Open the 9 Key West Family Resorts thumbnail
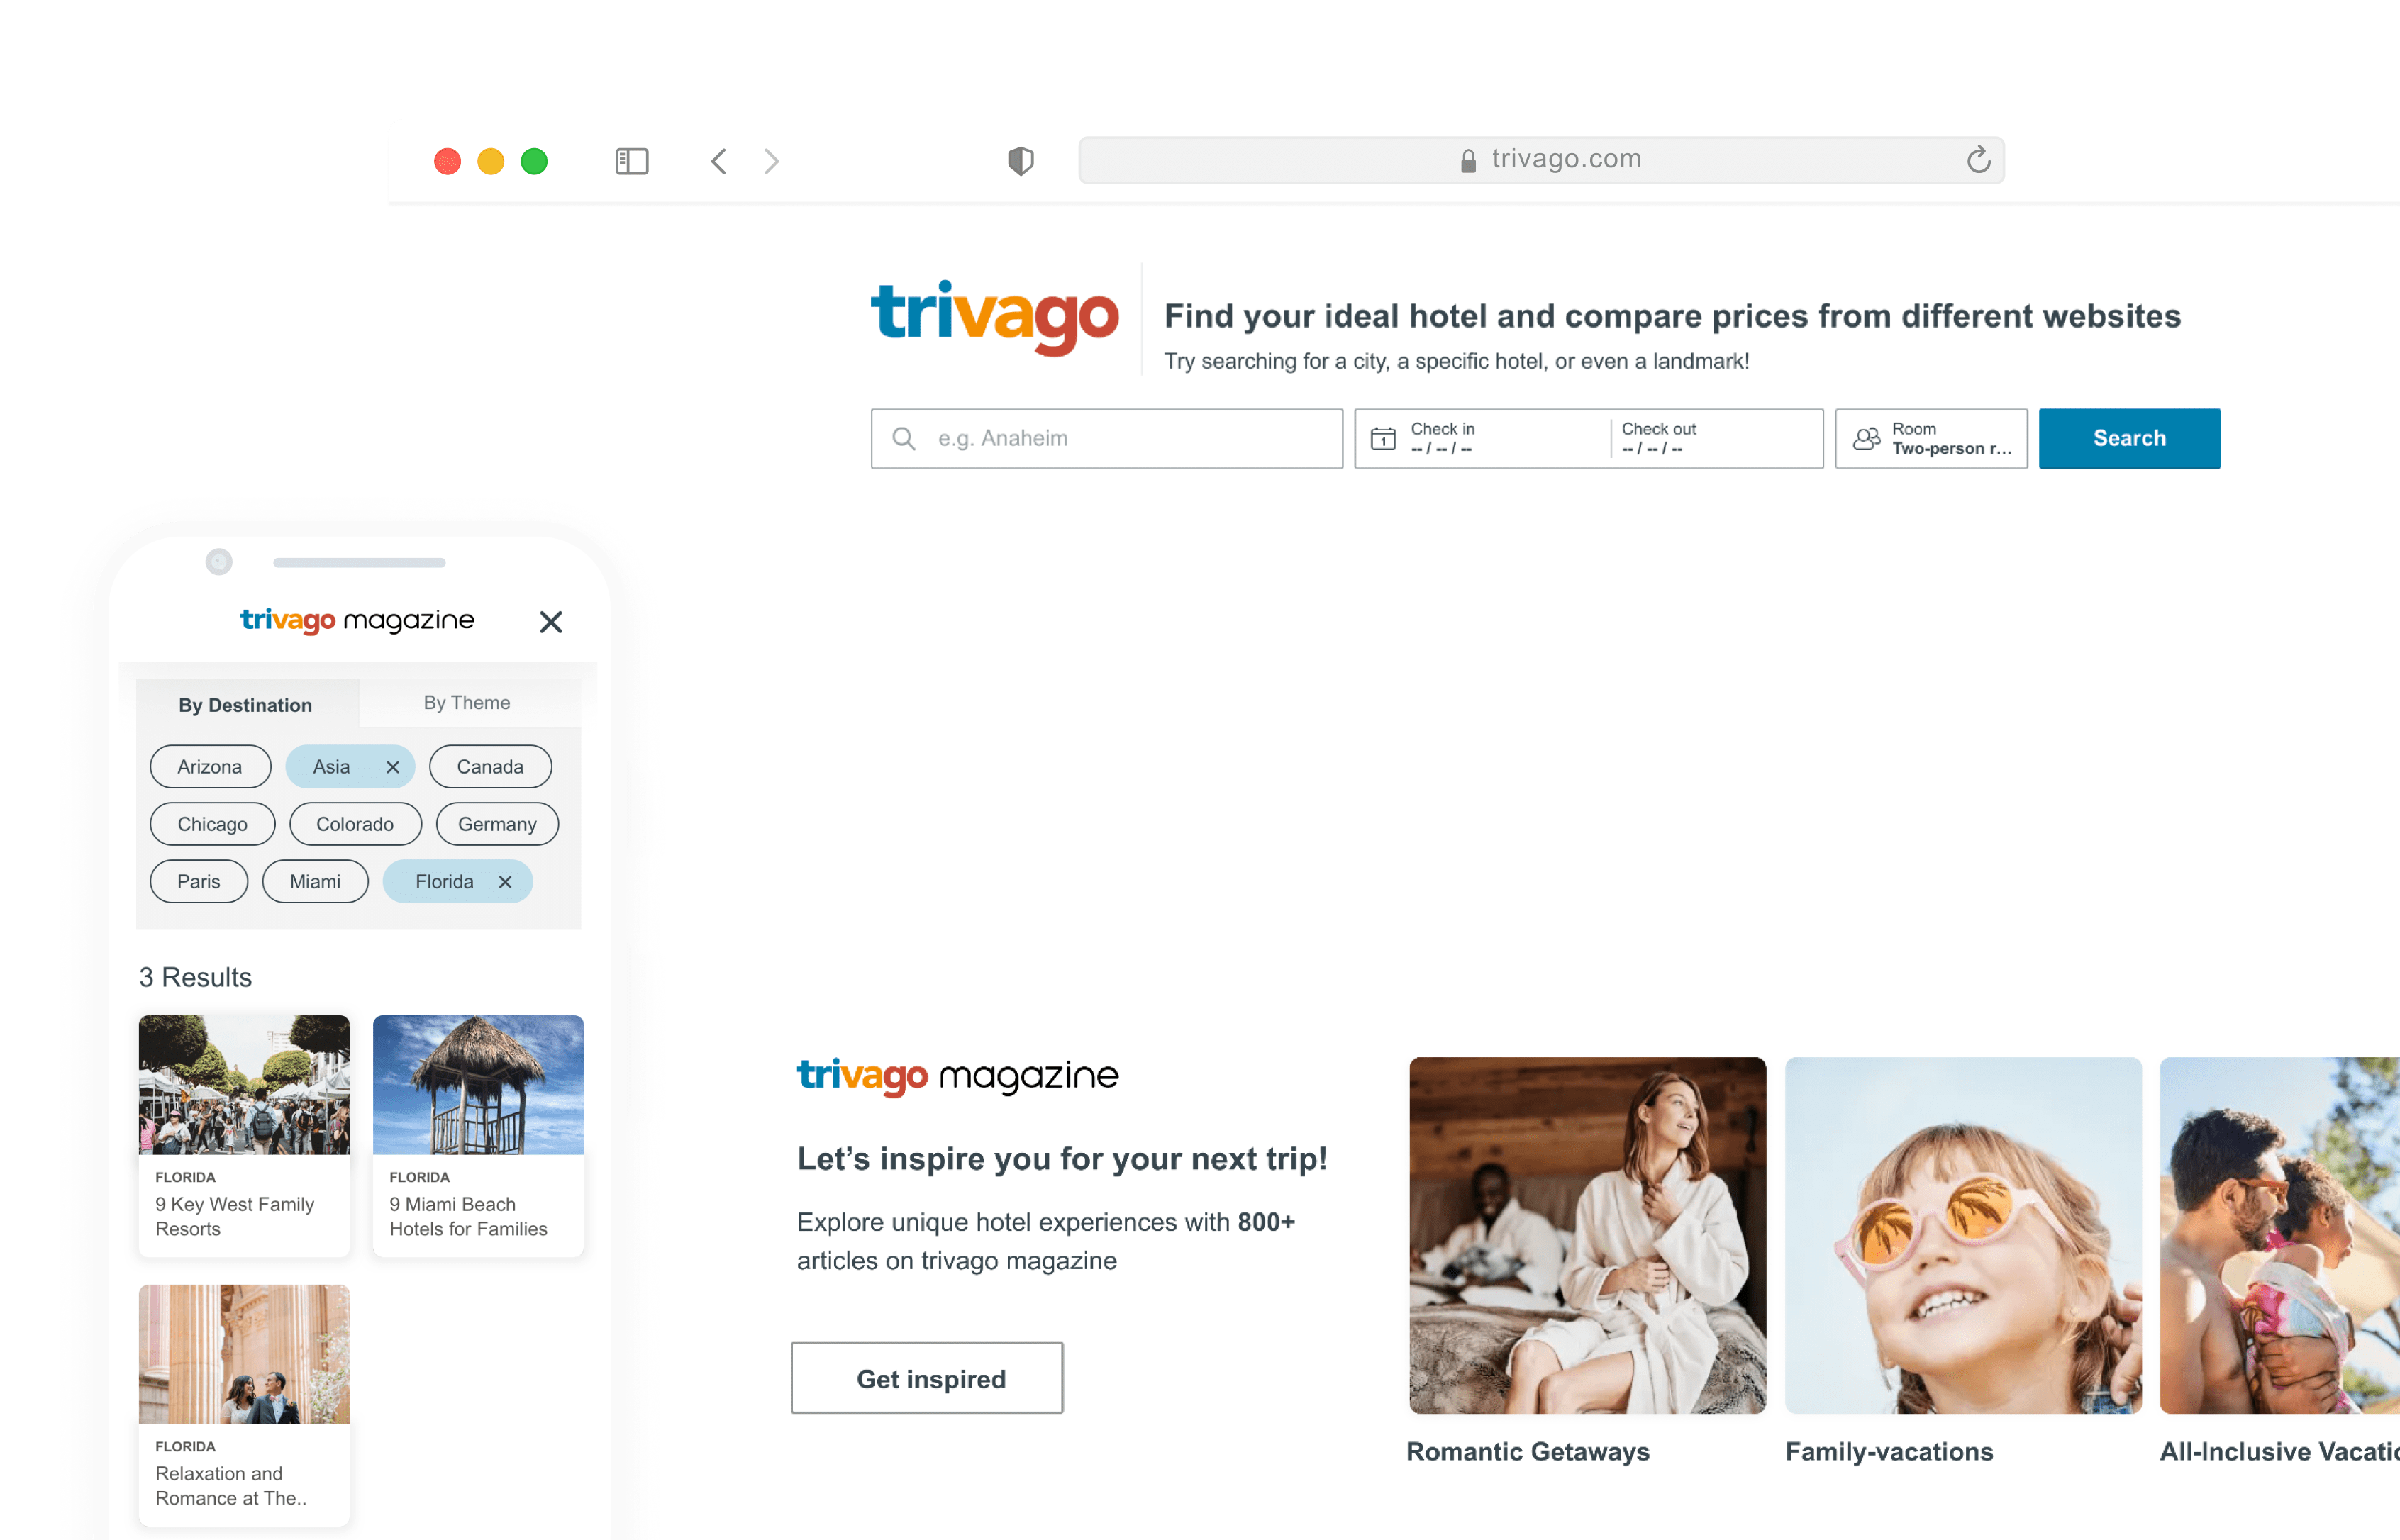Viewport: 2400px width, 1540px height. (x=244, y=1085)
